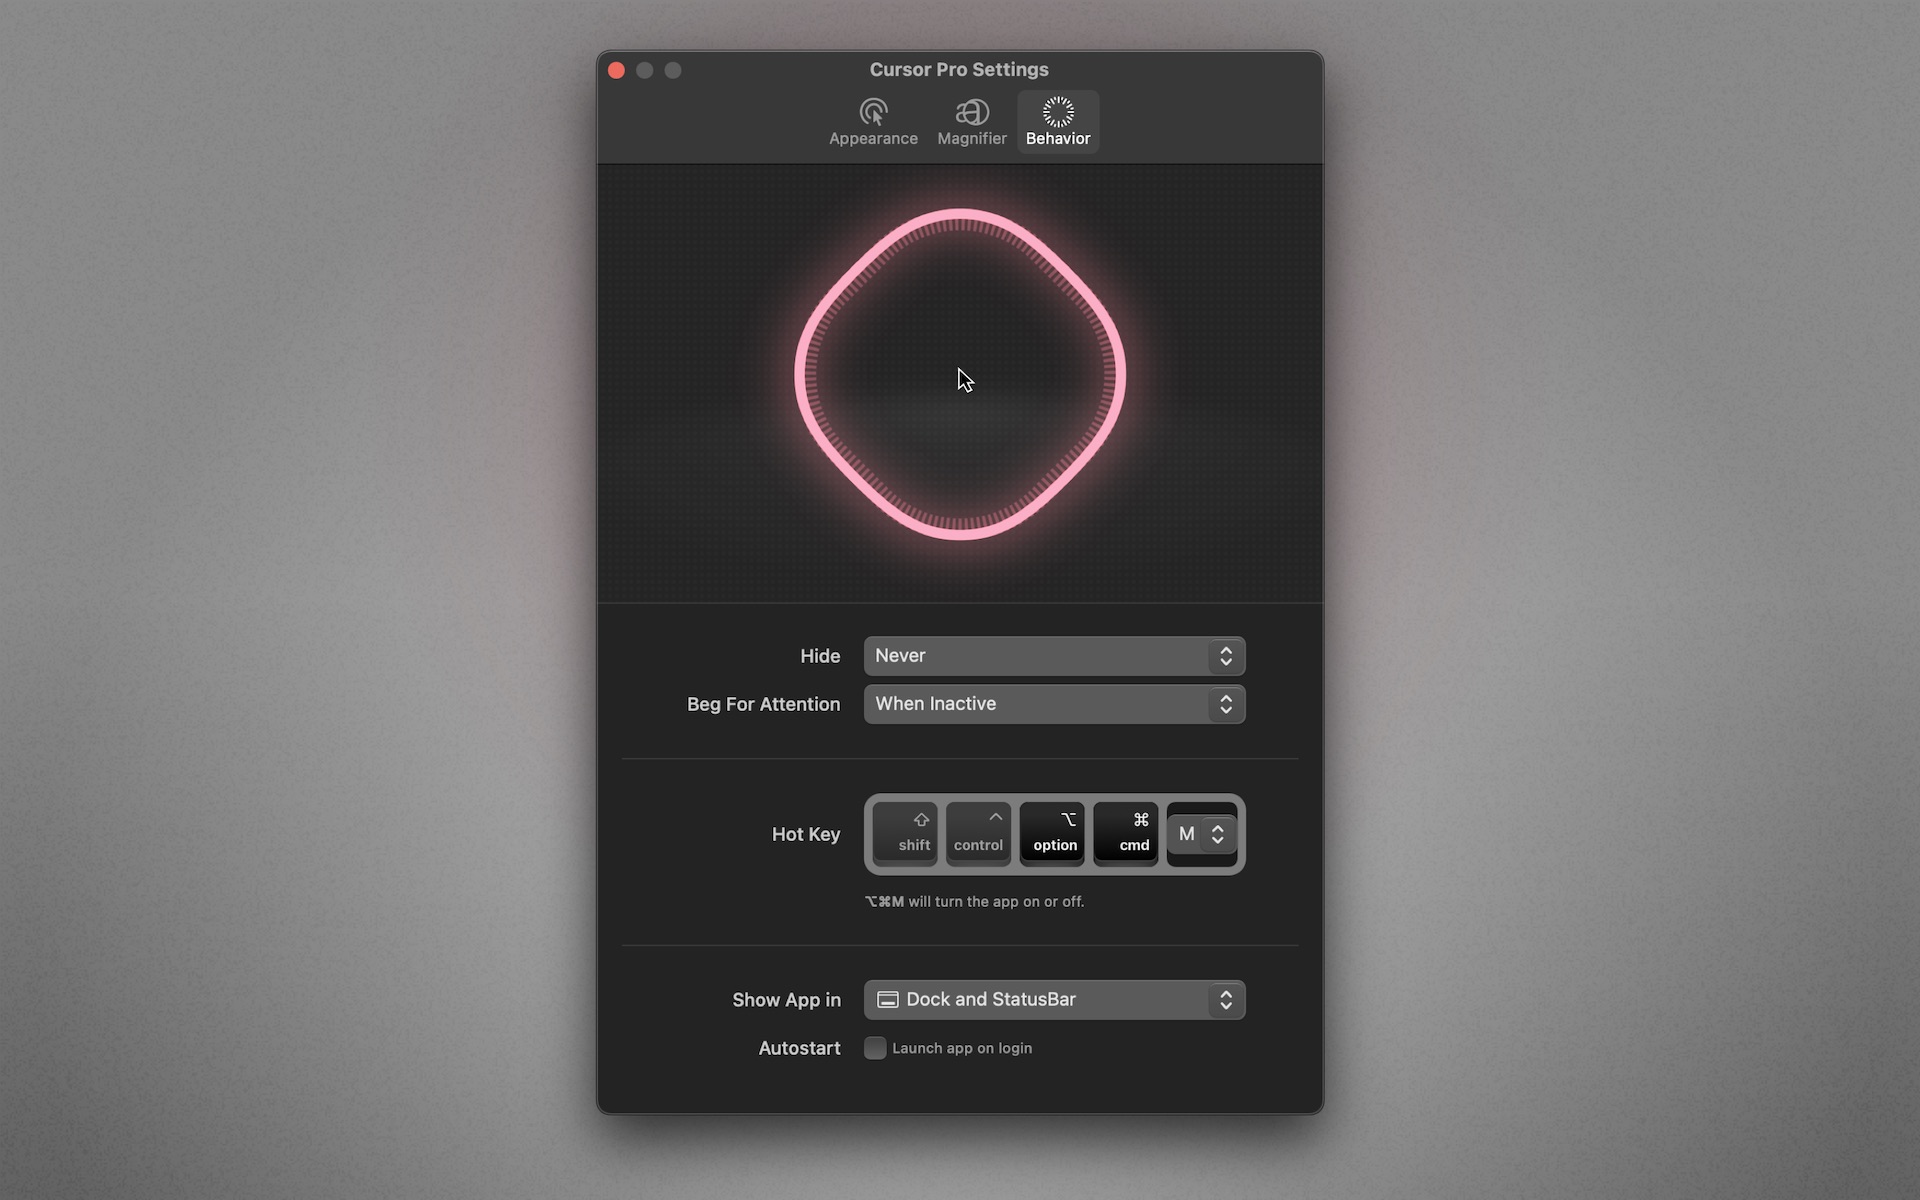Close the Cursor Pro Settings window
Image resolution: width=1920 pixels, height=1200 pixels.
[616, 70]
